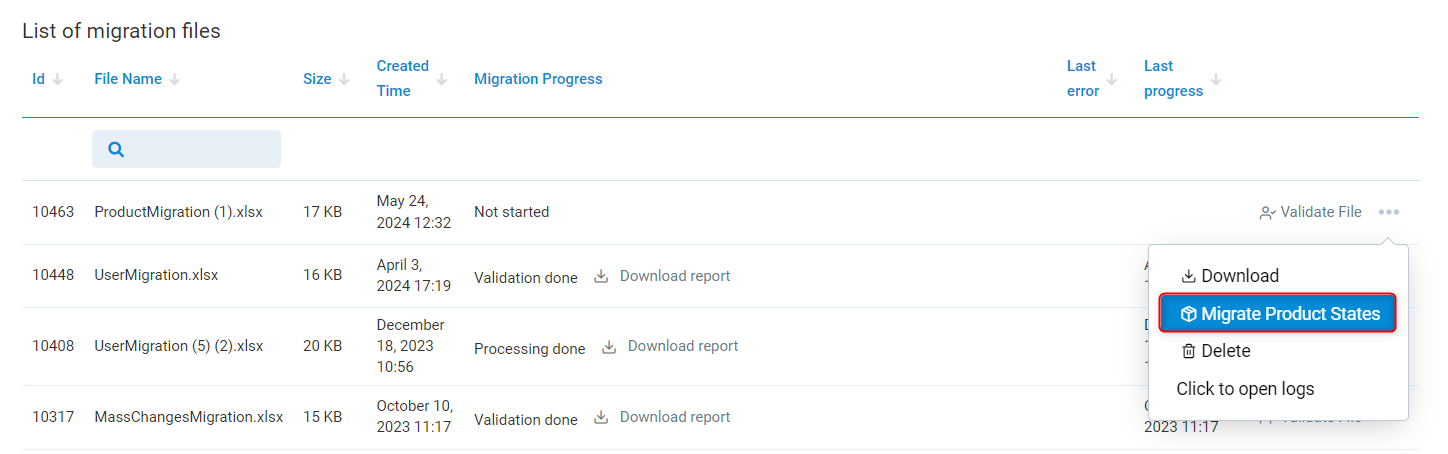Screen dimensions: 1448x454
Task: Click the Id column sort arrow
Action: [x=57, y=80]
